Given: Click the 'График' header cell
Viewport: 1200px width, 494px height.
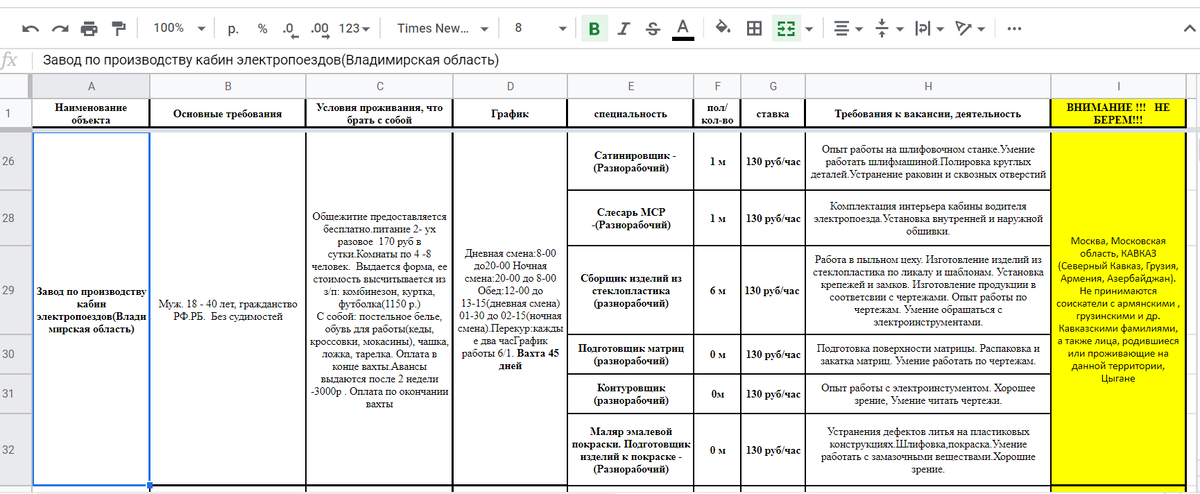Looking at the screenshot, I should pyautogui.click(x=510, y=113).
